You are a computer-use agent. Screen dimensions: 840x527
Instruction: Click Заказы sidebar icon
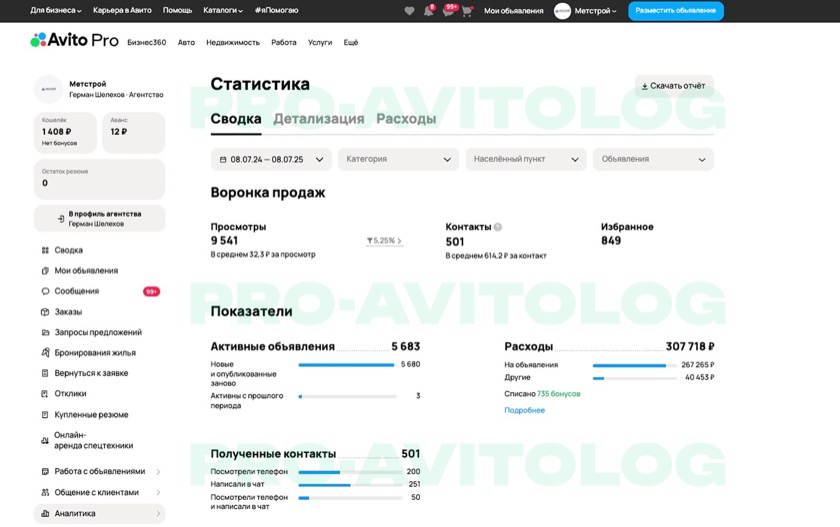click(45, 312)
